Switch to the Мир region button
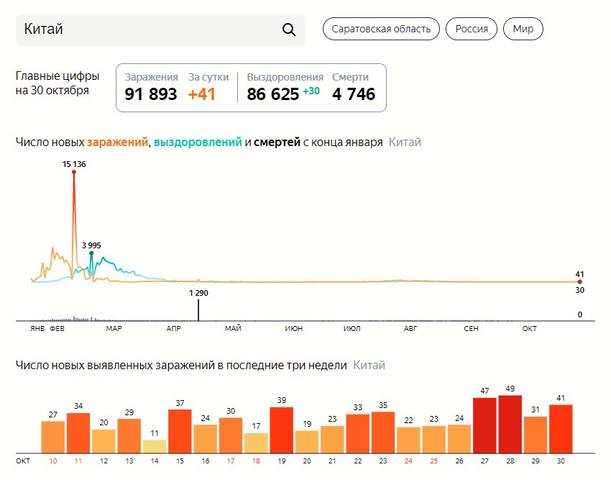 pyautogui.click(x=523, y=29)
